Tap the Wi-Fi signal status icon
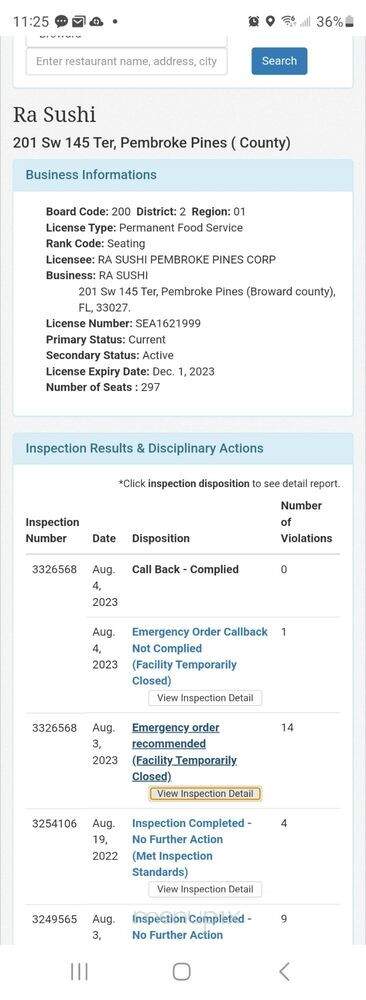The image size is (366, 1000). [x=289, y=22]
